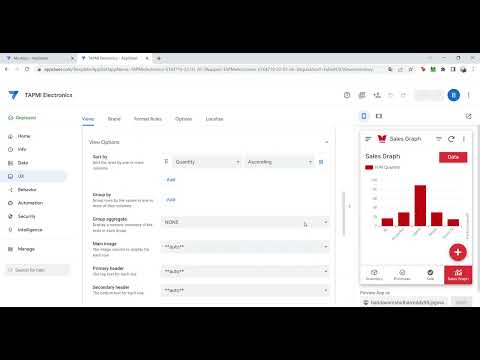Open the share app add-user icon
480x360 pixels.
coord(377,95)
